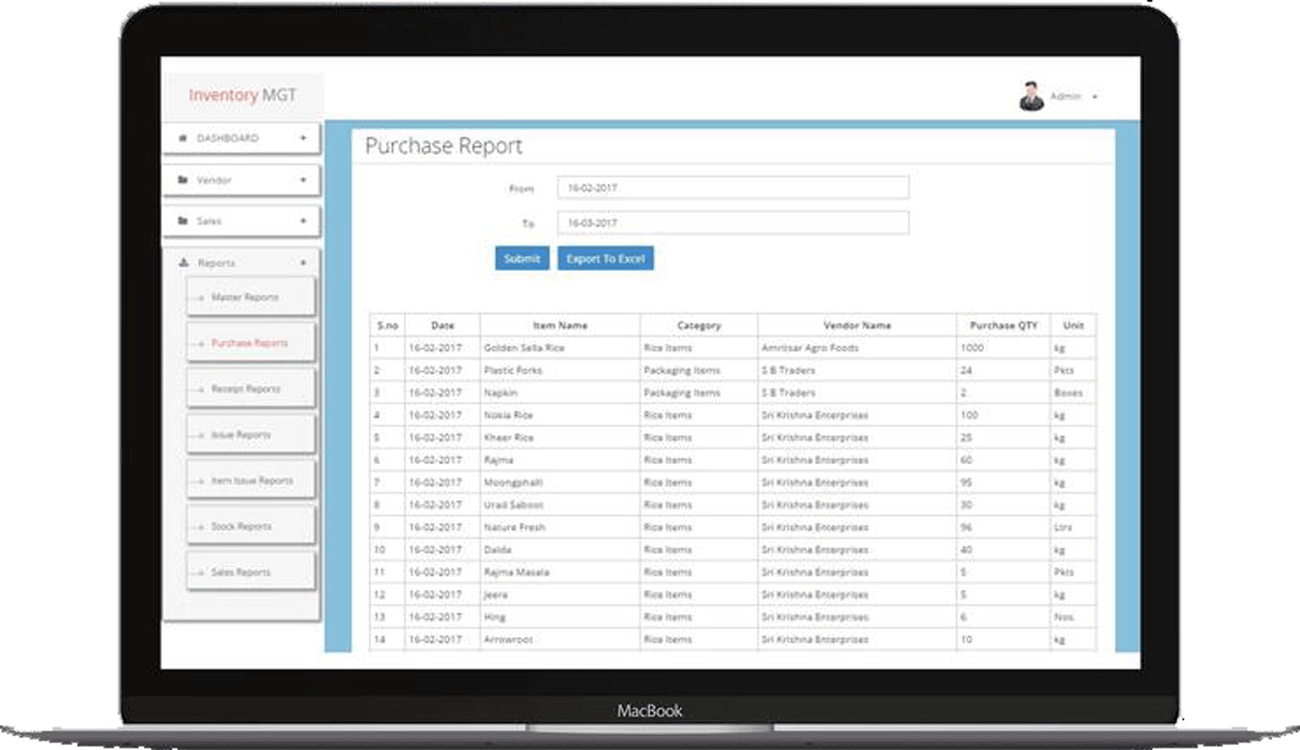Select Purchase Reports in sidebar
This screenshot has height=750, width=1300.
click(x=249, y=343)
